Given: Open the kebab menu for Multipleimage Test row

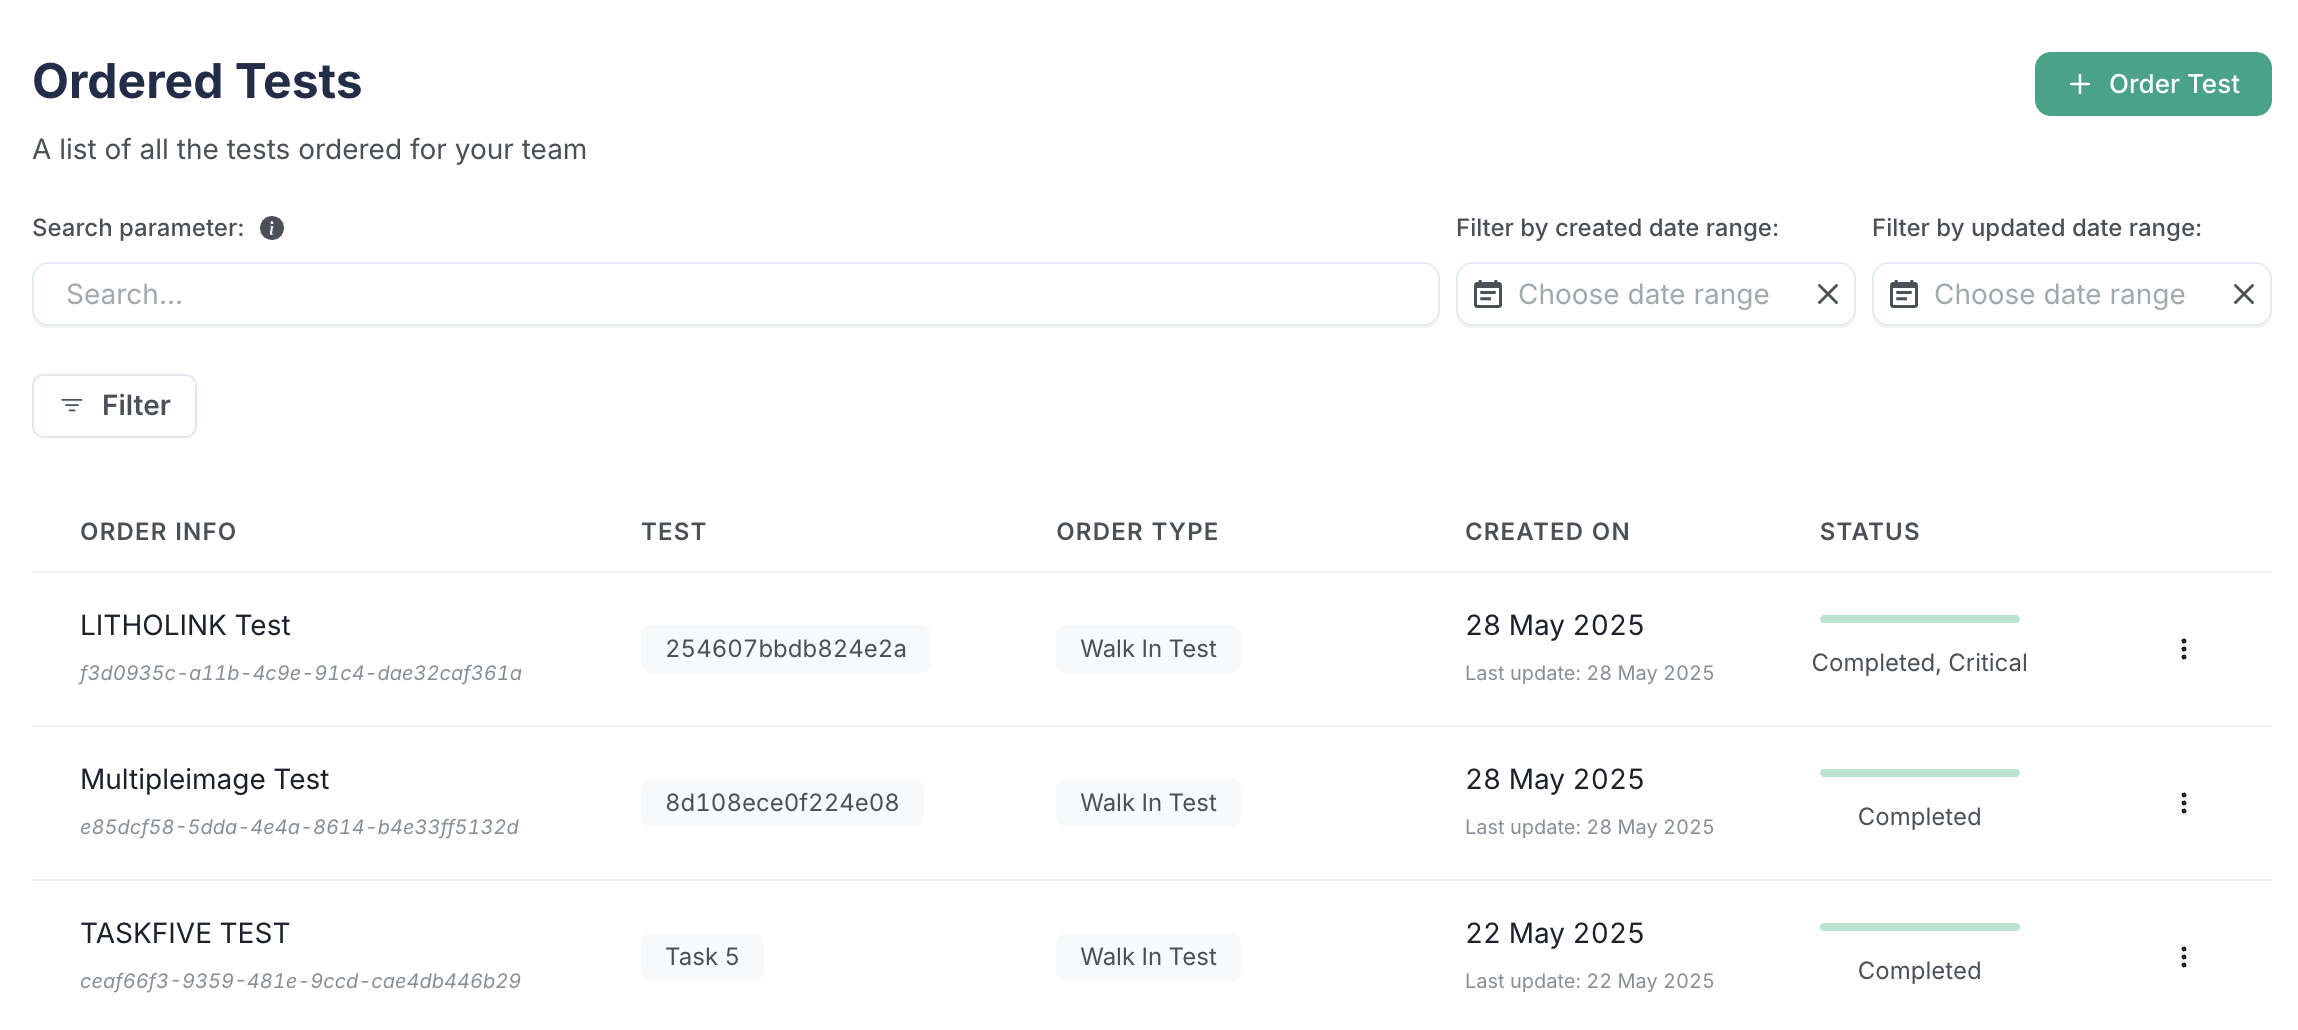Looking at the screenshot, I should [2183, 802].
